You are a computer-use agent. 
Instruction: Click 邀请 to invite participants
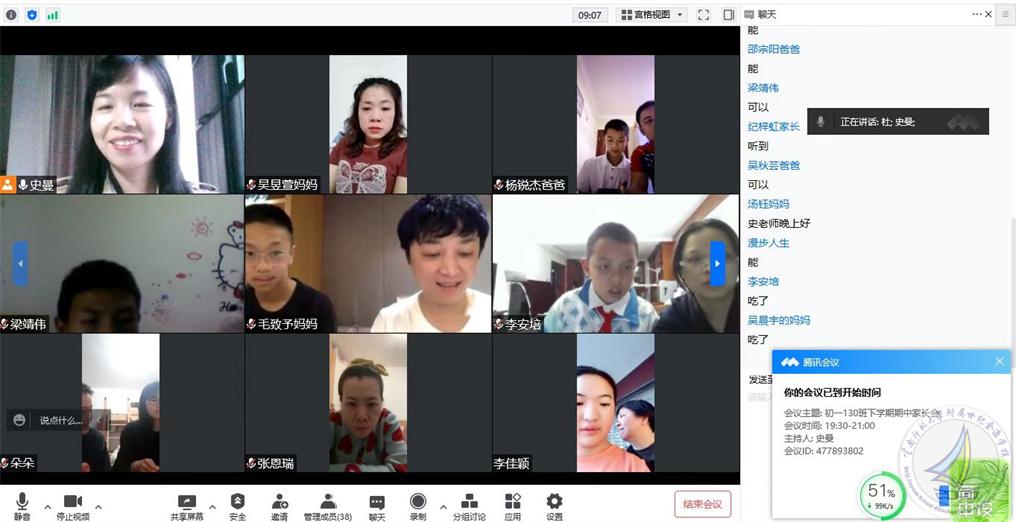(x=280, y=506)
